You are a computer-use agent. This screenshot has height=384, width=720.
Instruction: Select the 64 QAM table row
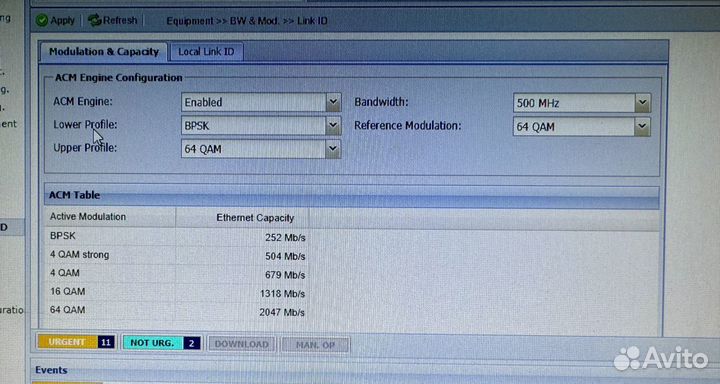pyautogui.click(x=177, y=311)
